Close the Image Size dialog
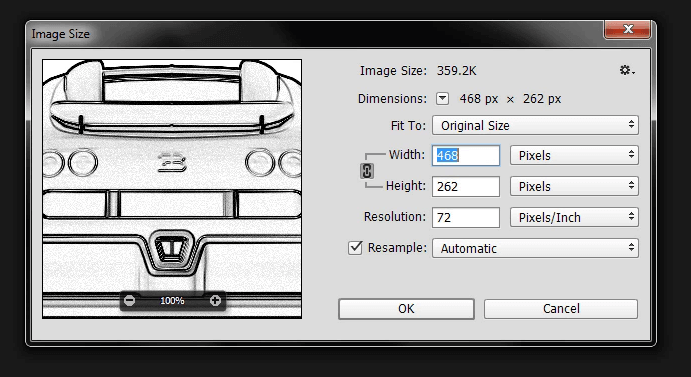 click(628, 30)
